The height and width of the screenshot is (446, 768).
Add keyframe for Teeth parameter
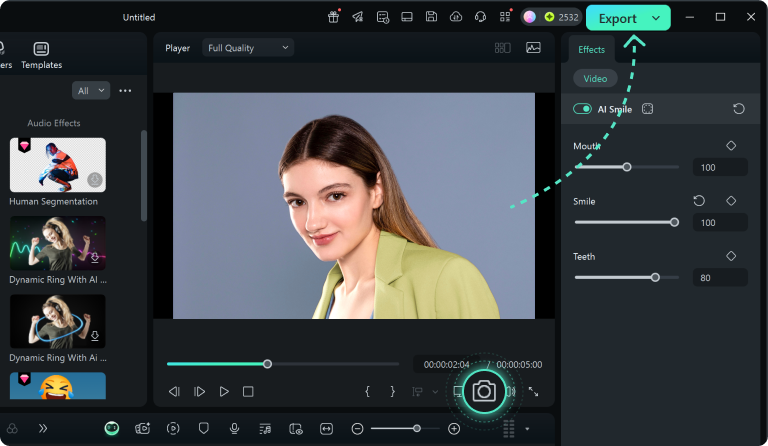click(731, 256)
